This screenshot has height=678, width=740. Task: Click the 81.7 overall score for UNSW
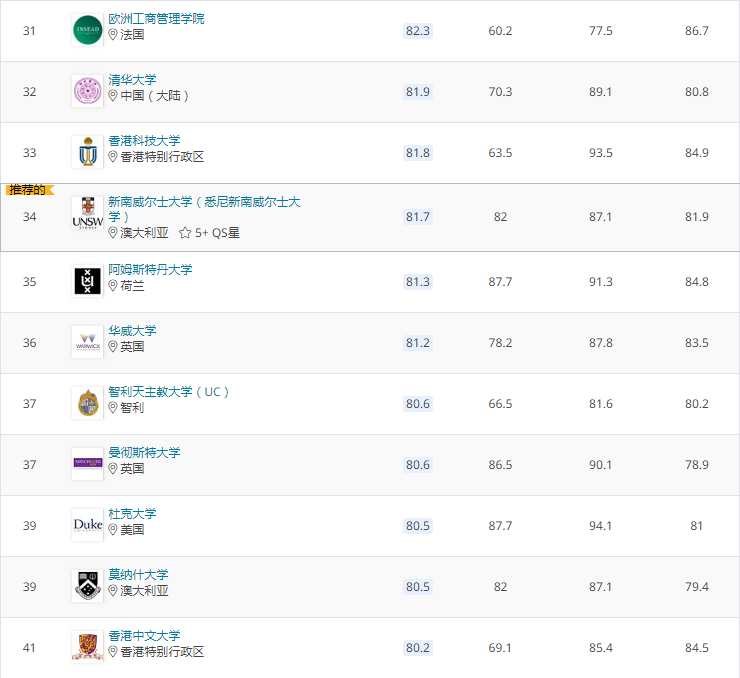click(x=418, y=217)
